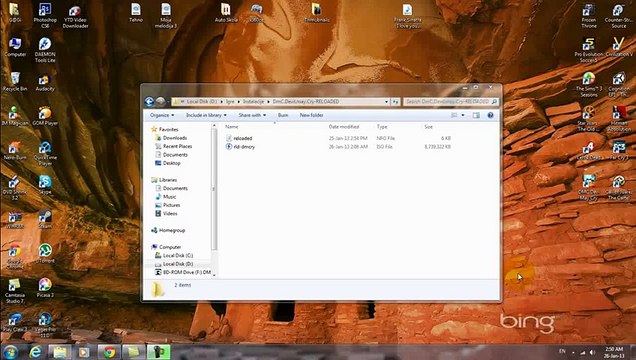Select the Computer desktop icon
The image size is (636, 360).
(x=15, y=47)
